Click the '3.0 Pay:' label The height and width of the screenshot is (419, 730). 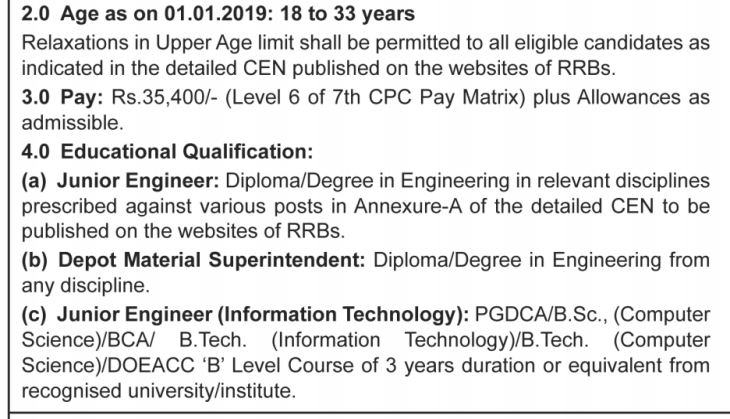coord(62,98)
